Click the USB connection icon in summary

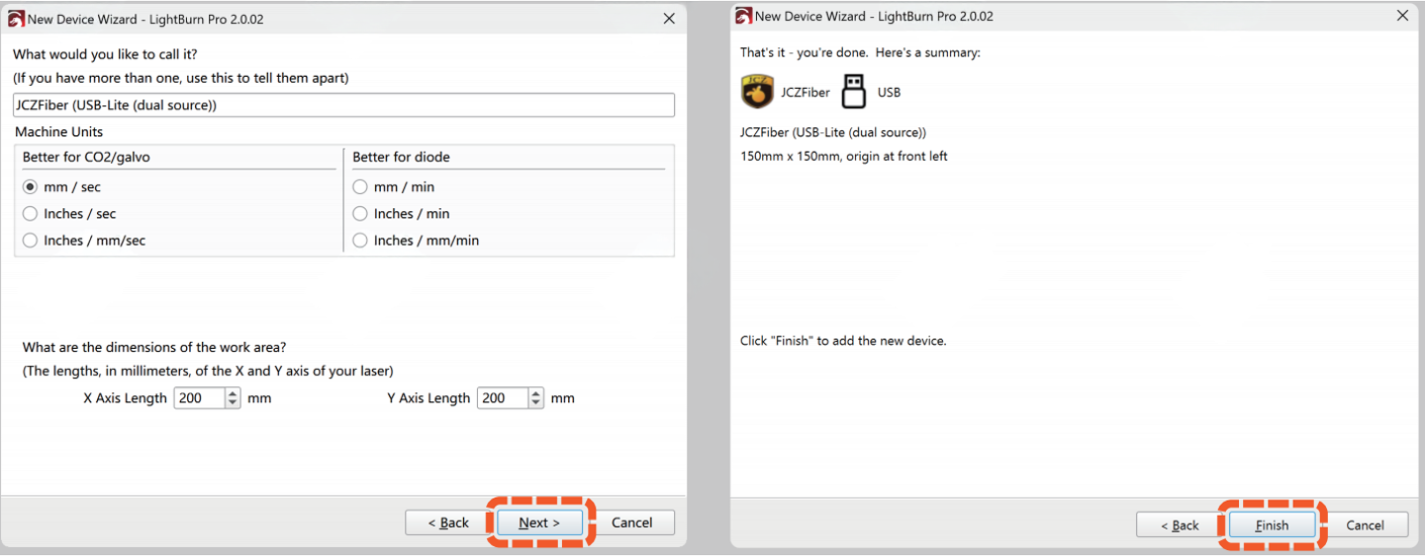coord(853,91)
